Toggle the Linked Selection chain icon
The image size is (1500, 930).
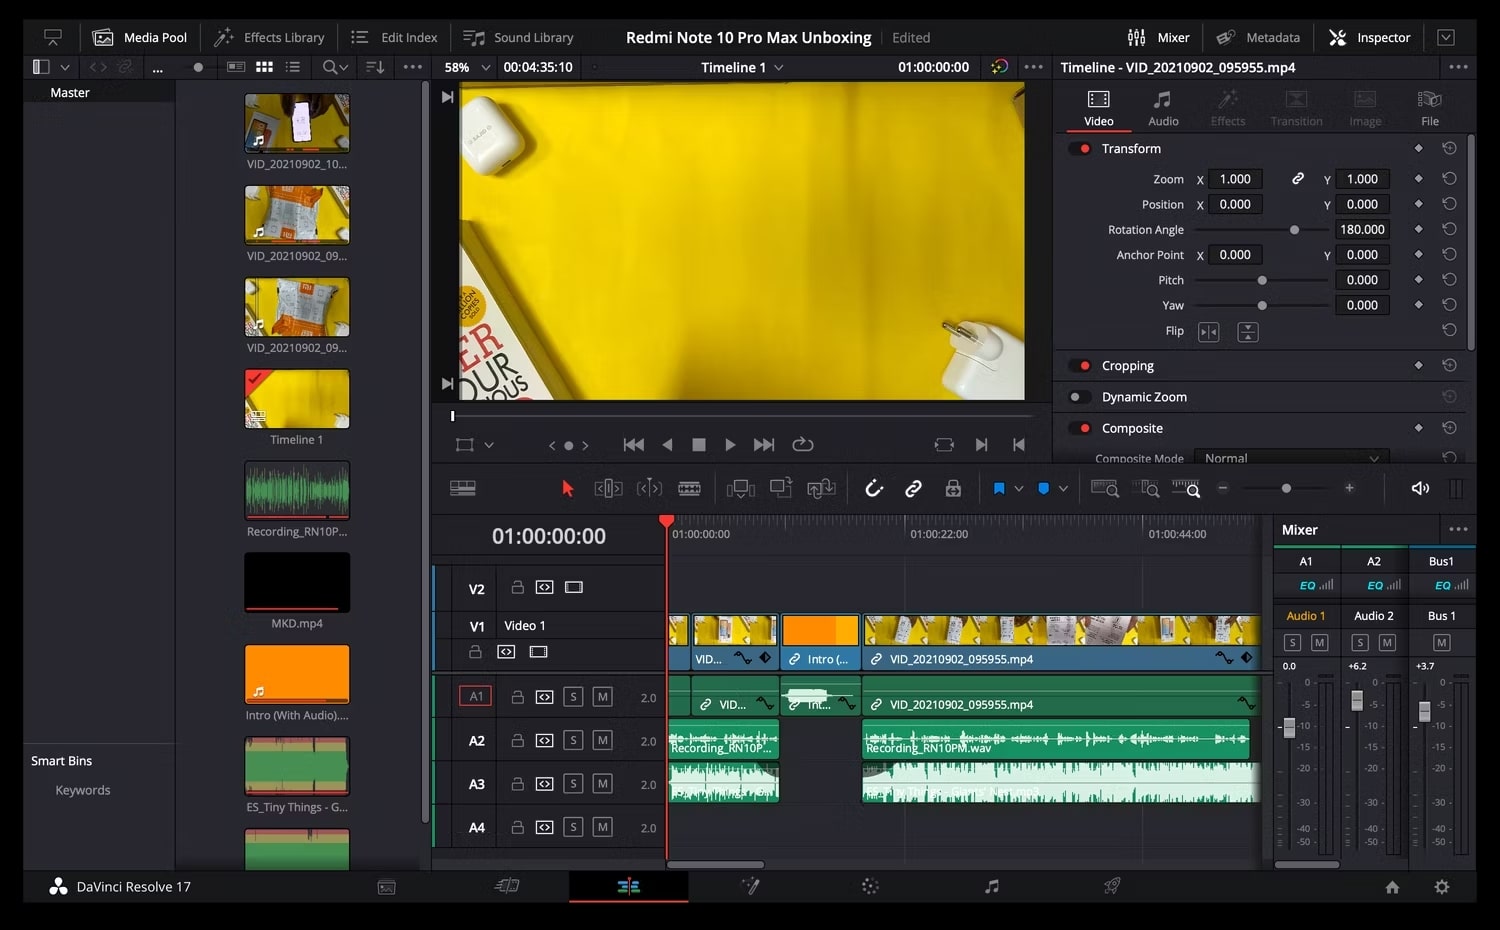[913, 488]
